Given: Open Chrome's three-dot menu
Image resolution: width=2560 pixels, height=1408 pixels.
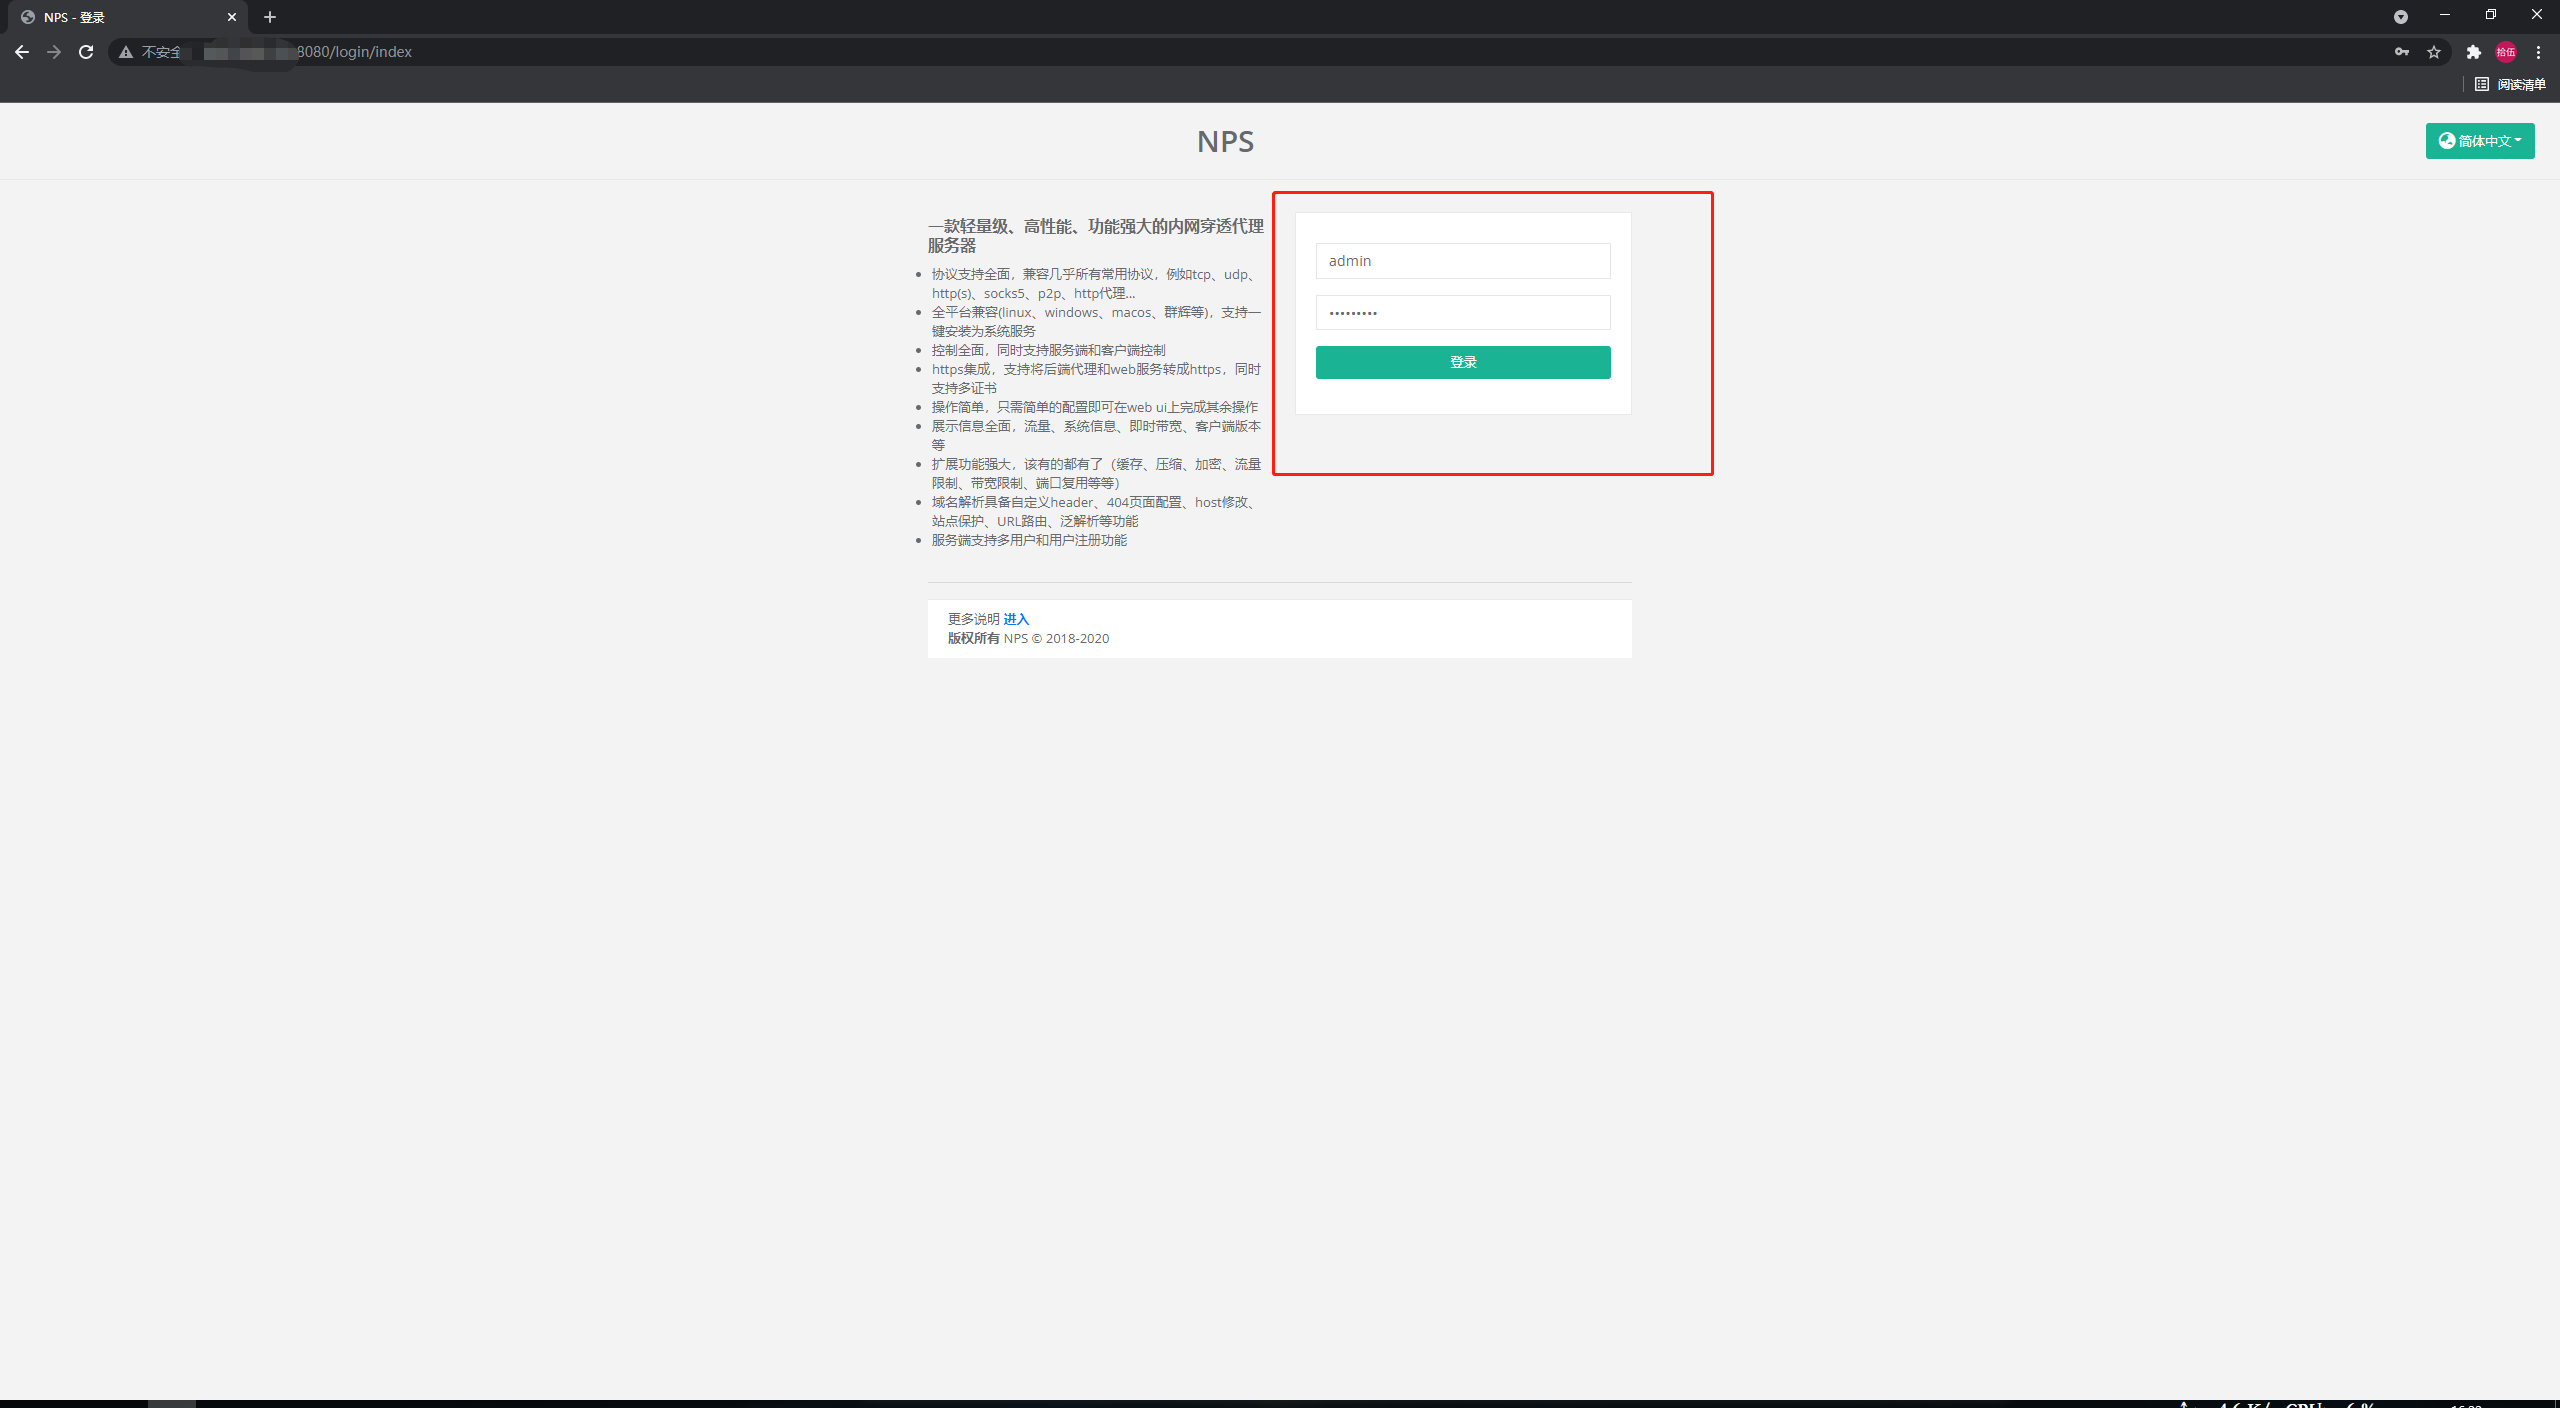Looking at the screenshot, I should (x=2538, y=52).
